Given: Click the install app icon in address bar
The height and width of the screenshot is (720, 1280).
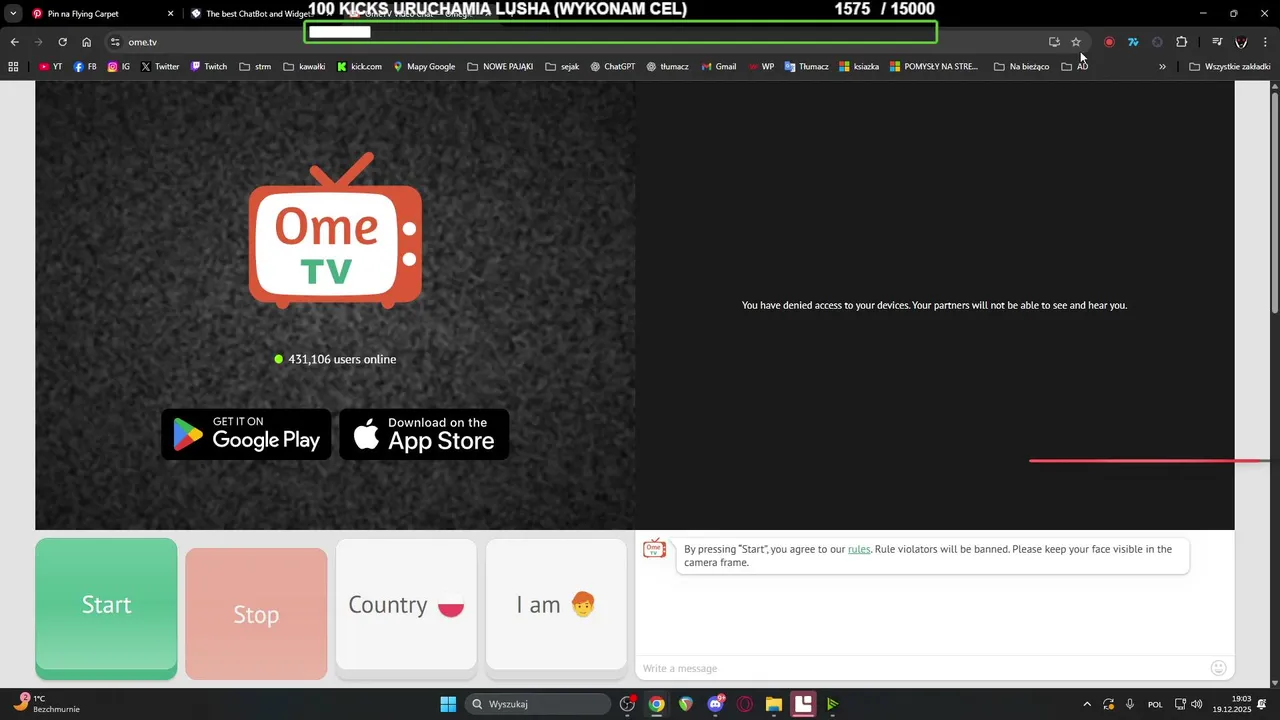Looking at the screenshot, I should (x=1054, y=42).
